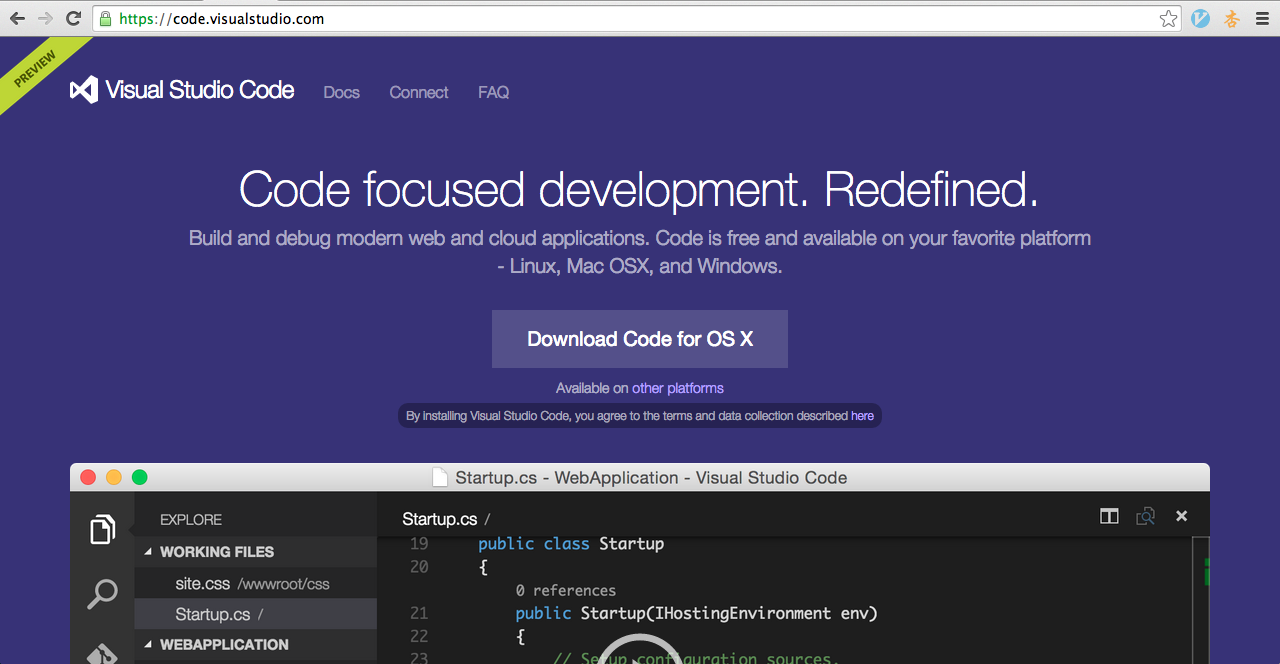Click the open preview icon beside split
1280x664 pixels.
pos(1146,516)
